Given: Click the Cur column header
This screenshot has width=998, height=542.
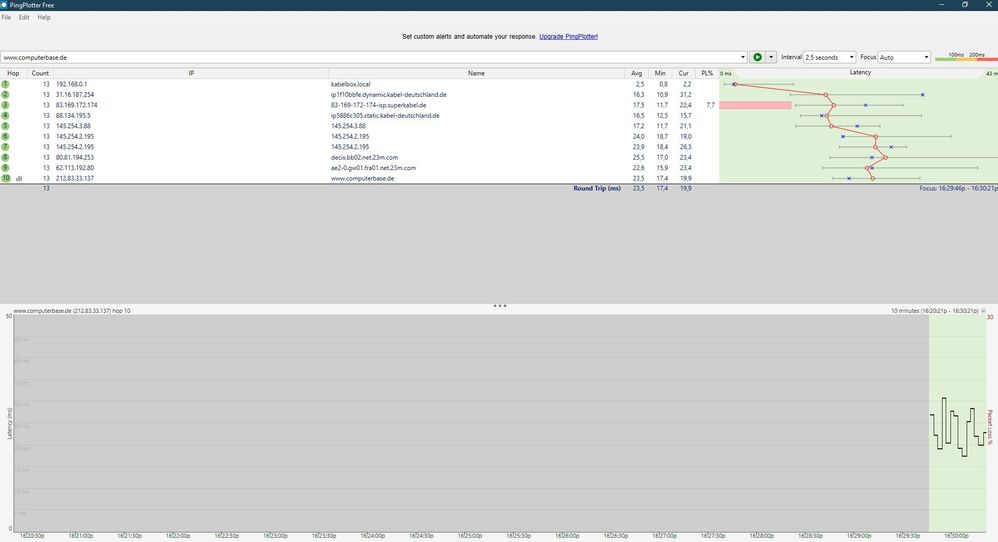Looking at the screenshot, I should tap(684, 73).
